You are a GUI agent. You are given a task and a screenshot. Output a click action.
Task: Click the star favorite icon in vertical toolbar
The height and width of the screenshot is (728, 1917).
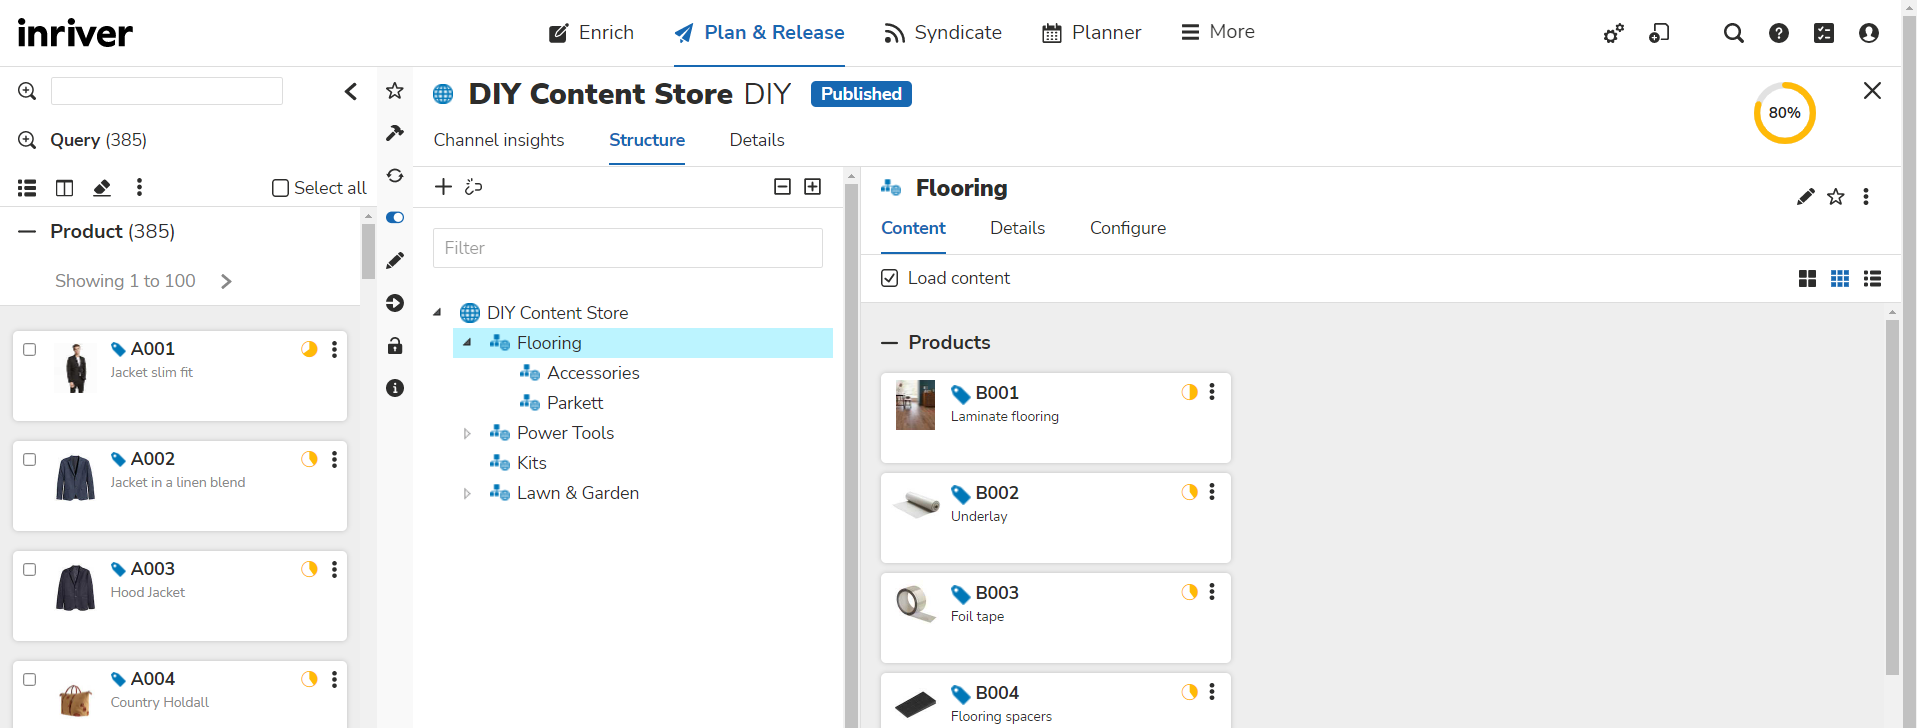click(x=395, y=91)
